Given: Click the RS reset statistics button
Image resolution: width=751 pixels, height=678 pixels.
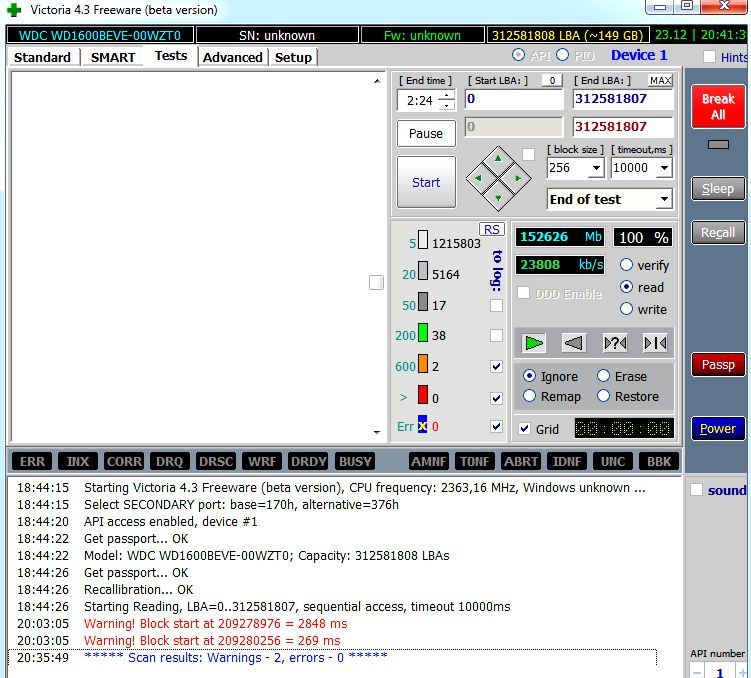Looking at the screenshot, I should click(491, 229).
